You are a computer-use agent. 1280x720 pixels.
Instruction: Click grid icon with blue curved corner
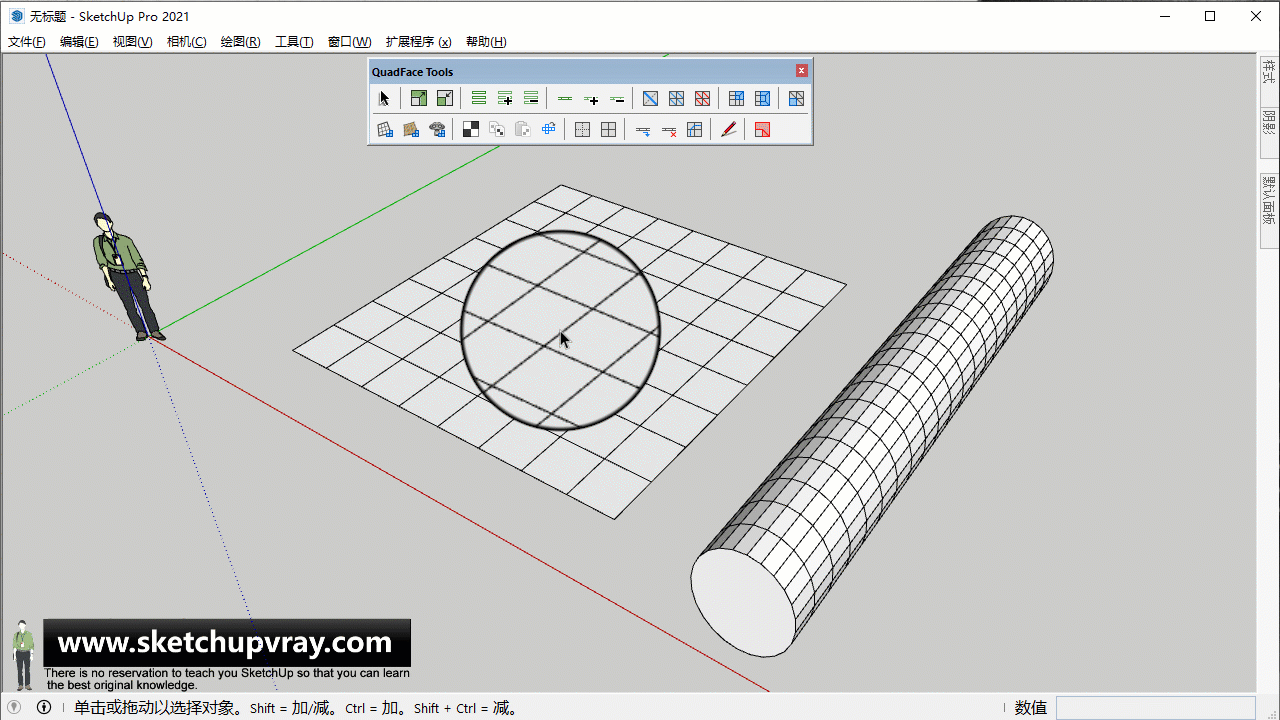click(x=694, y=129)
